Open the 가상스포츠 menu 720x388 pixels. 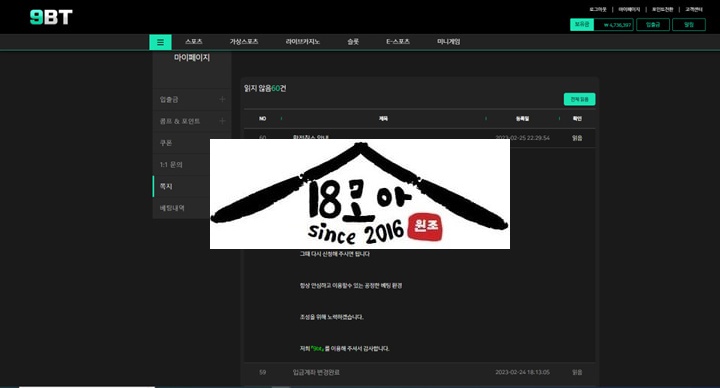(244, 42)
